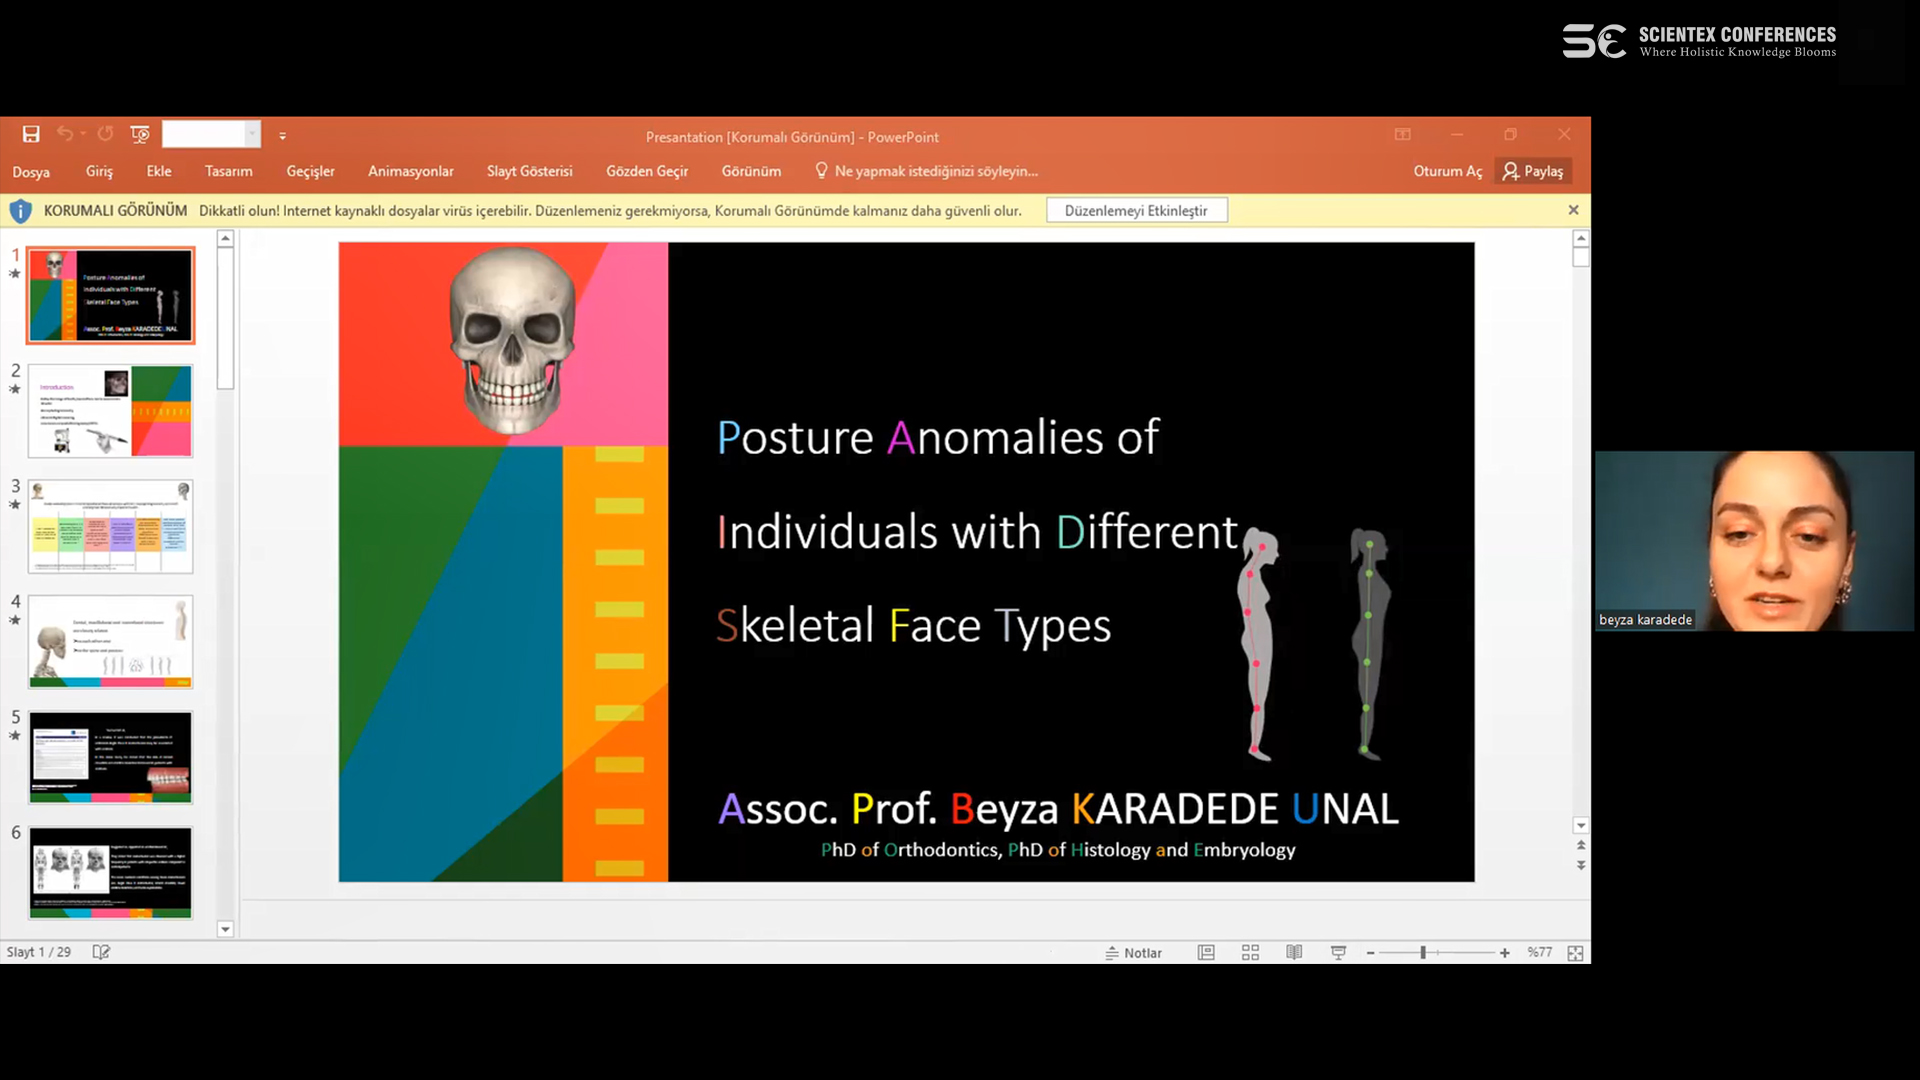The width and height of the screenshot is (1920, 1080).
Task: Open the Tasarım ribbon tab
Action: pos(228,171)
